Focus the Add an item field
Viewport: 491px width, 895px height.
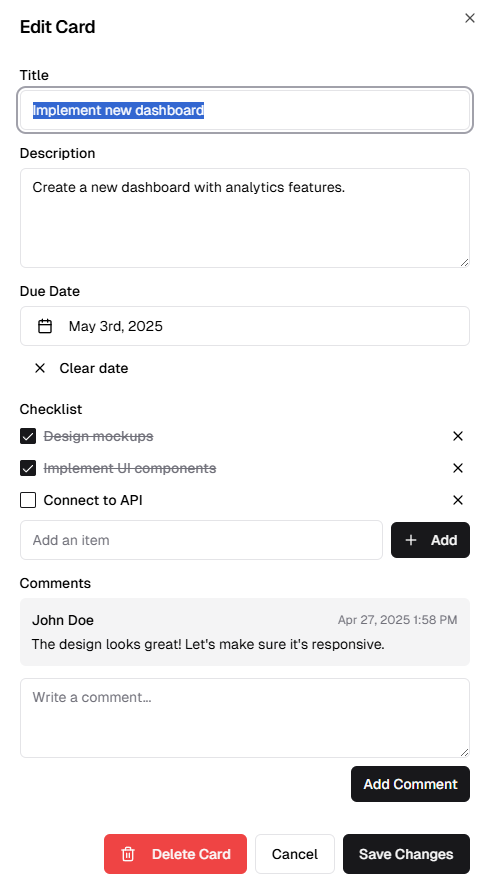201,540
